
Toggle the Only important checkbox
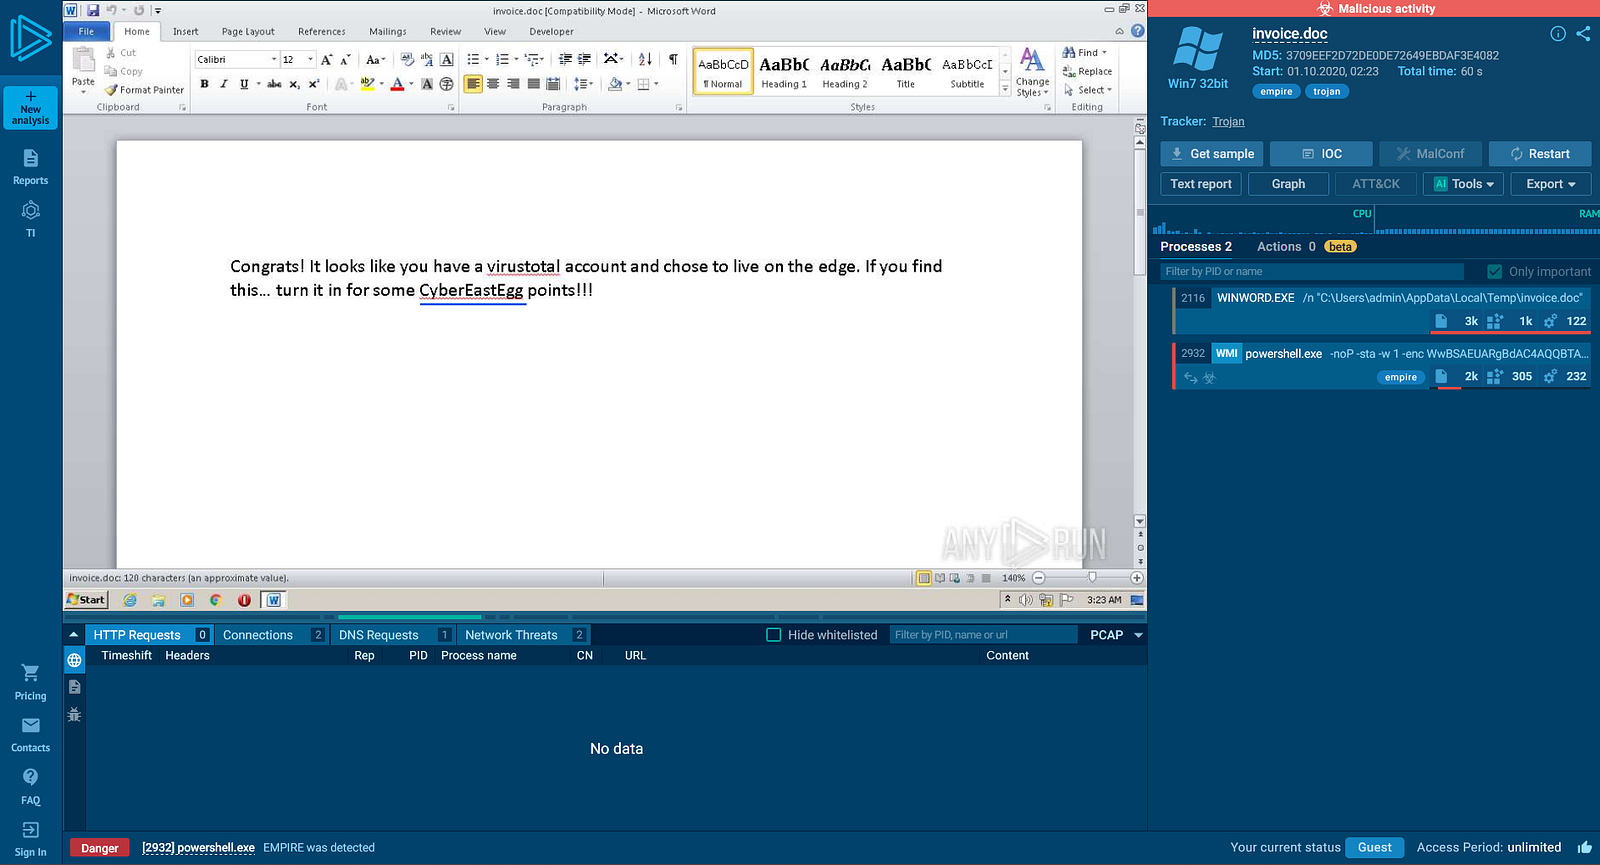1494,271
